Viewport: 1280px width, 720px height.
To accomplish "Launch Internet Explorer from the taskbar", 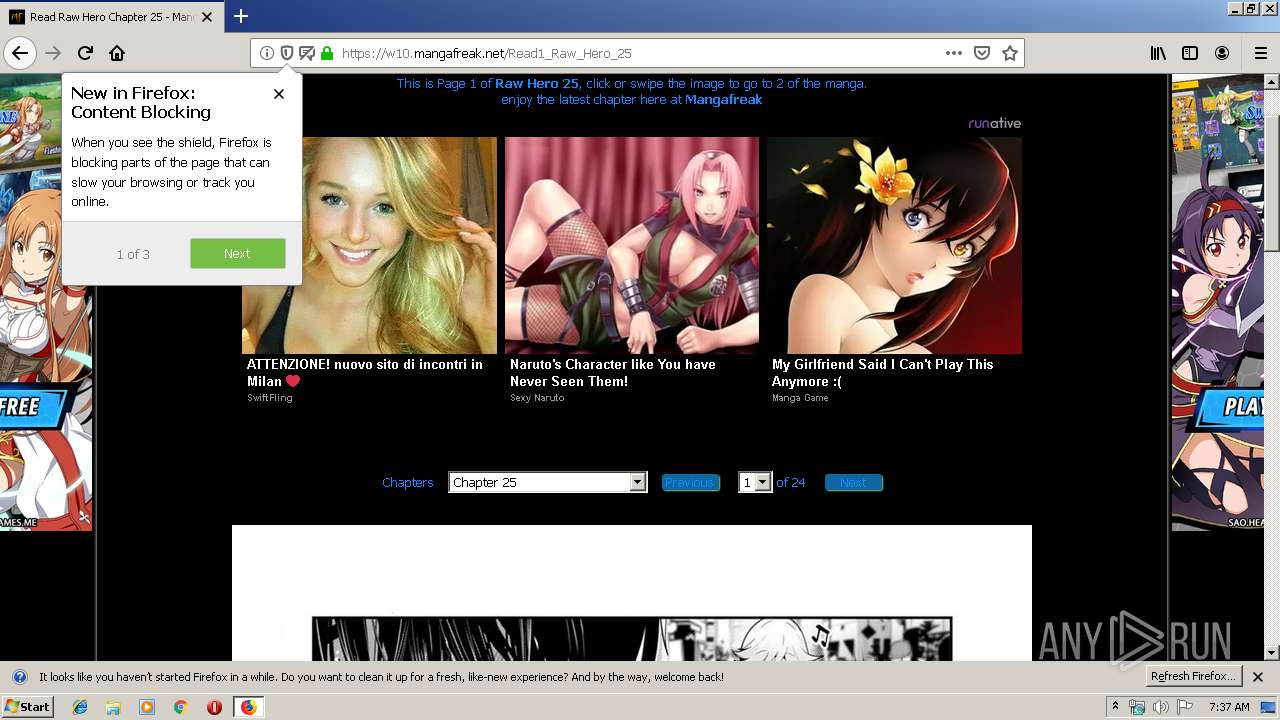I will coord(81,707).
